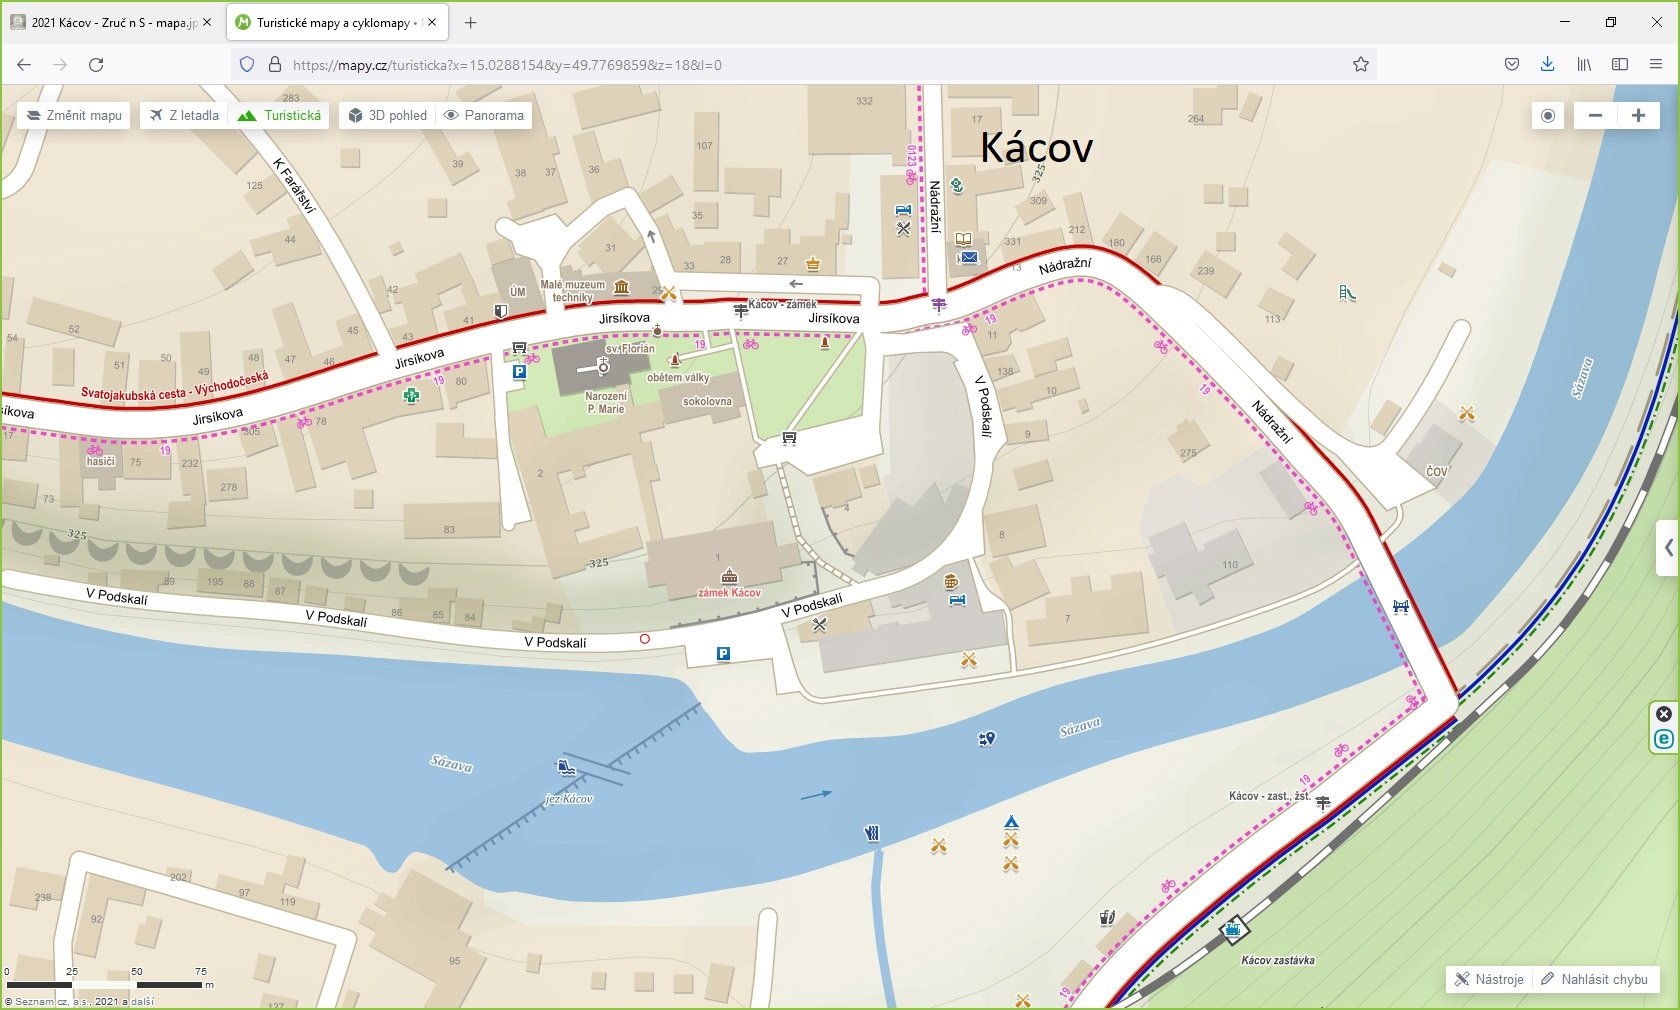The image size is (1680, 1010).
Task: Click the locate my position icon
Action: [1548, 115]
